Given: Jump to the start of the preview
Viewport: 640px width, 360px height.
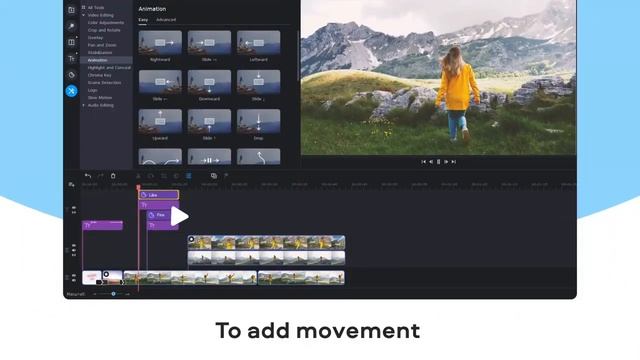Looking at the screenshot, I should (x=423, y=162).
